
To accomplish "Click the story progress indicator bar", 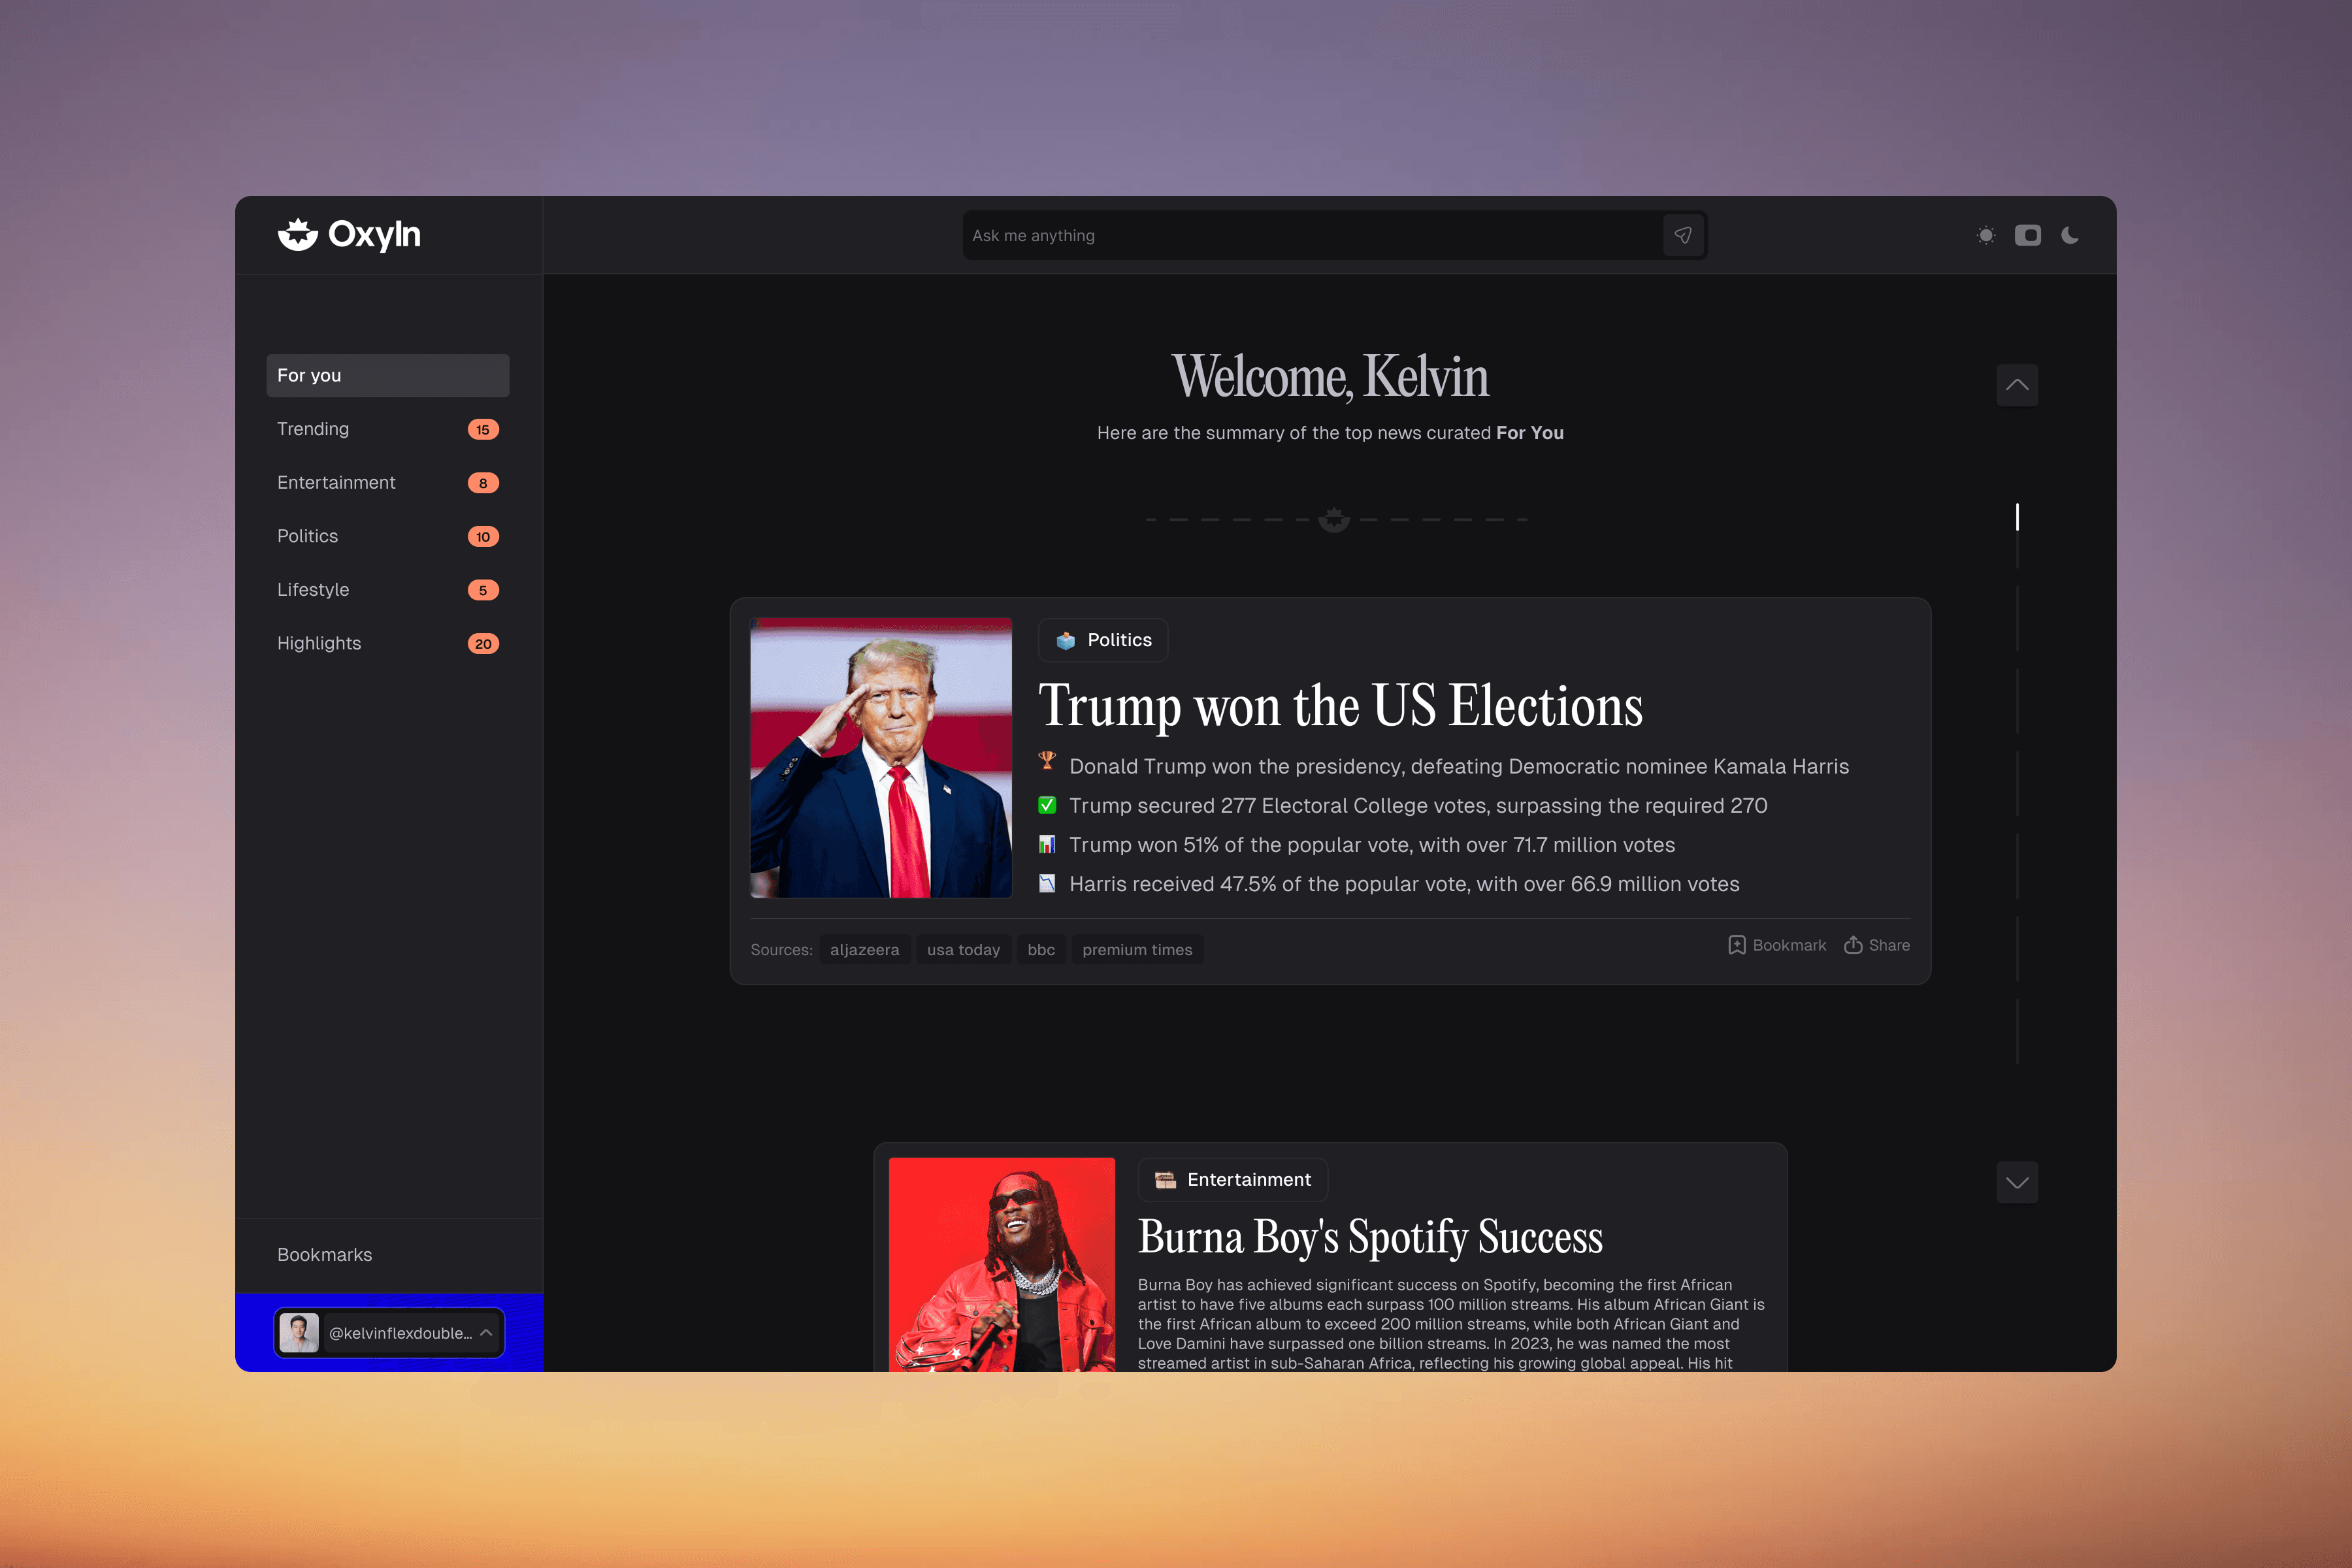I will (2017, 517).
